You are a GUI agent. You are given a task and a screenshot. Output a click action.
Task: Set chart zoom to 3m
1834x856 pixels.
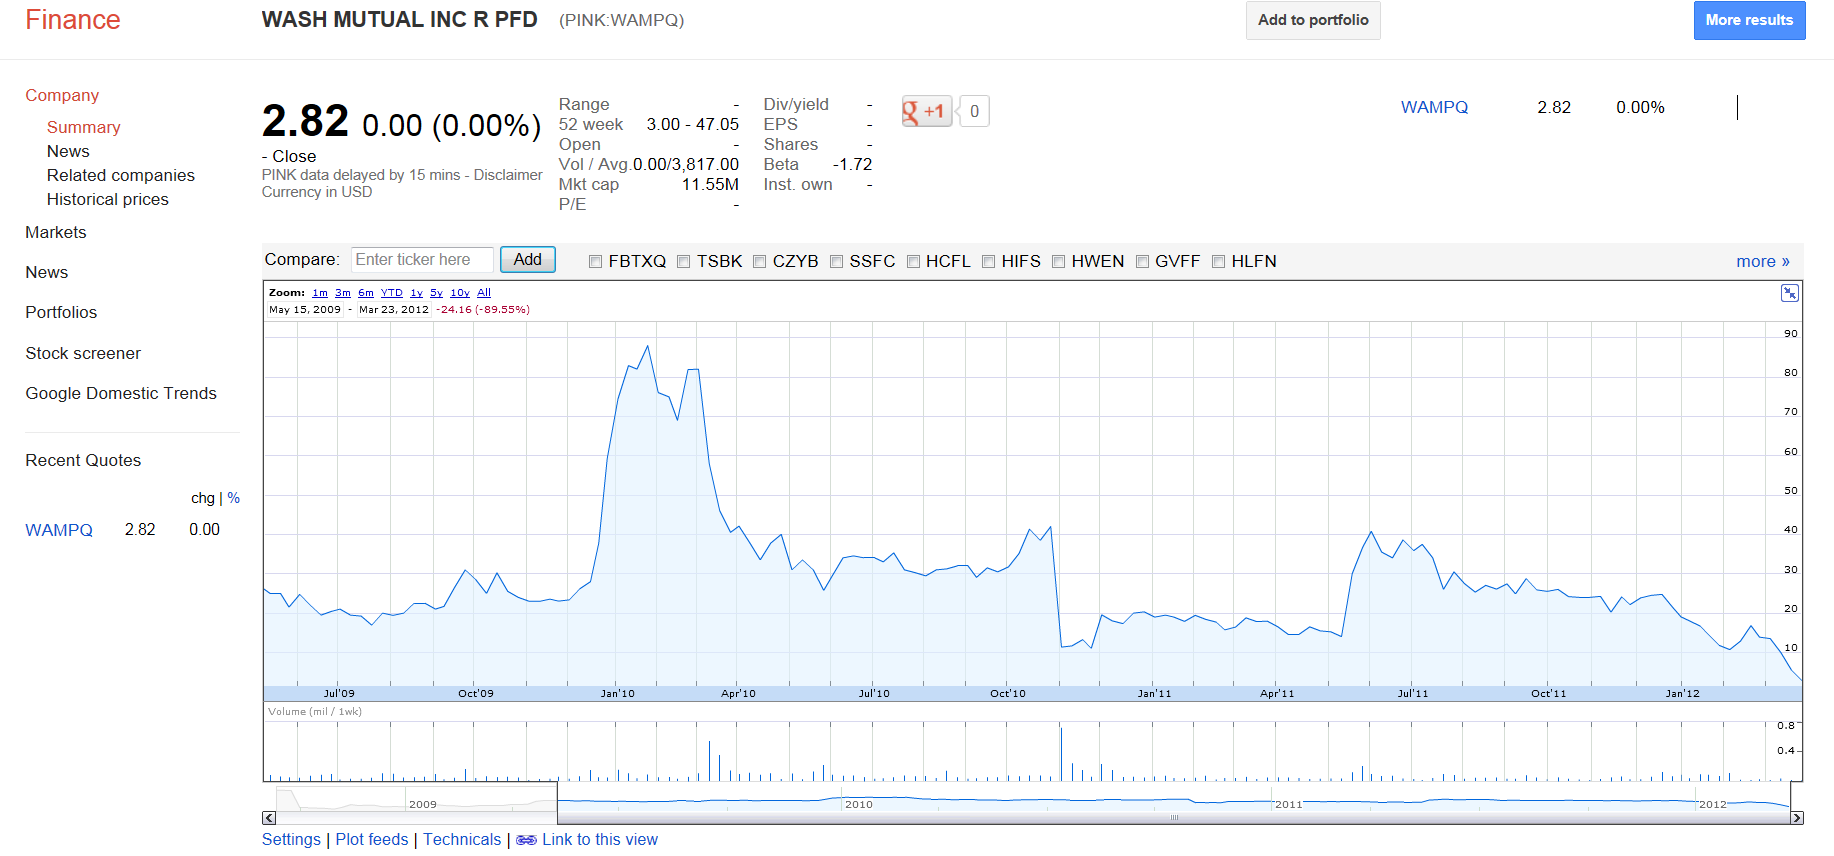tap(343, 293)
